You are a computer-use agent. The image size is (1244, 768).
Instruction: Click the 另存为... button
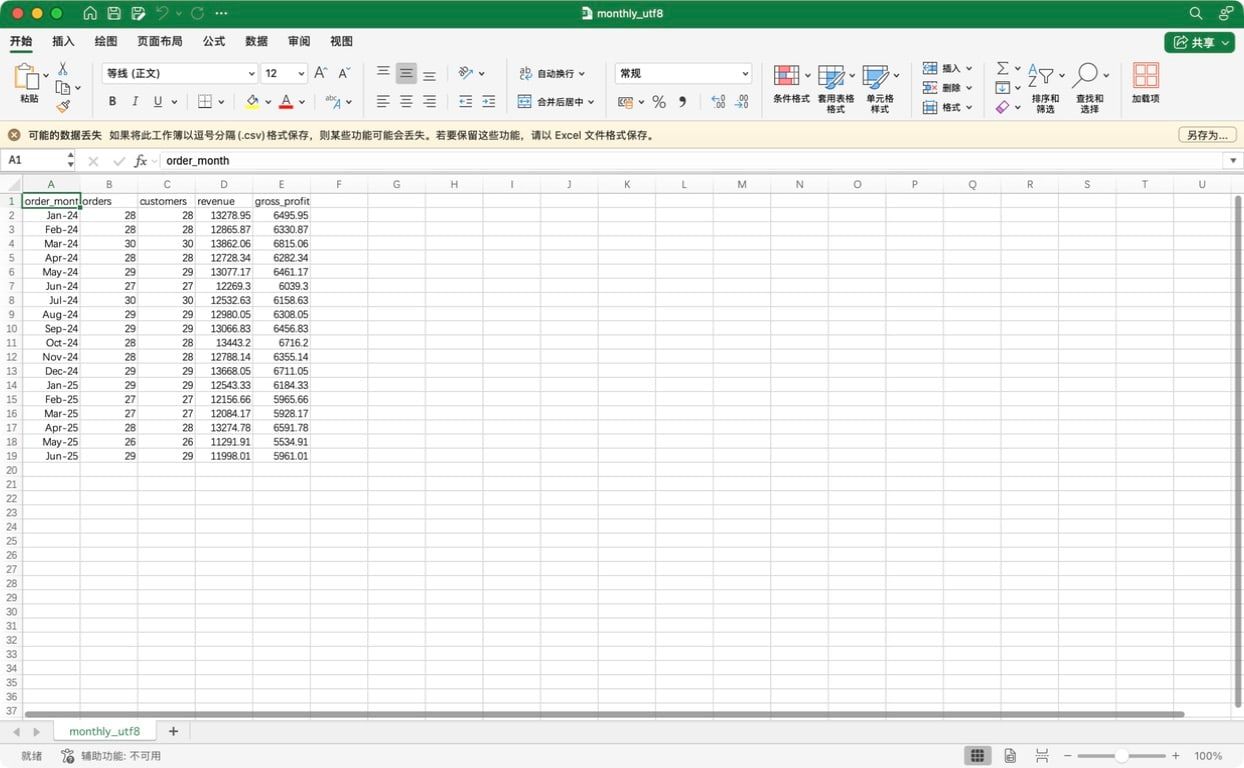click(x=1206, y=135)
